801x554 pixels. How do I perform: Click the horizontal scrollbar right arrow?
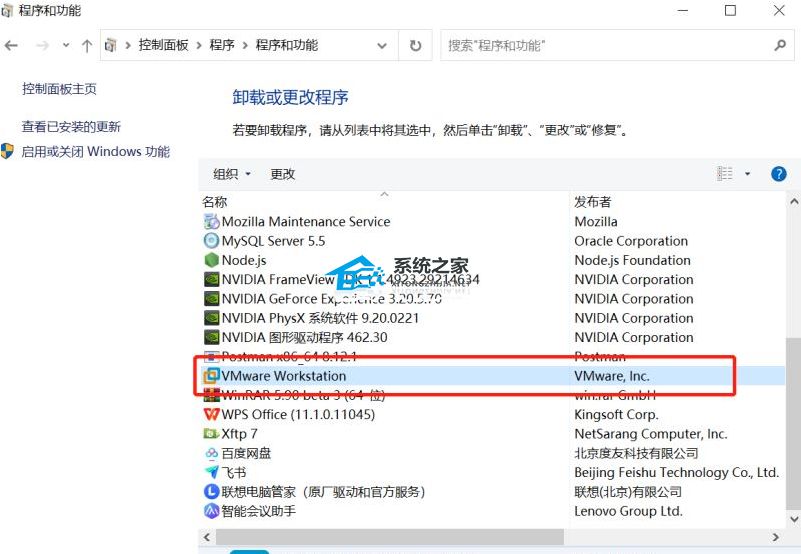point(776,537)
